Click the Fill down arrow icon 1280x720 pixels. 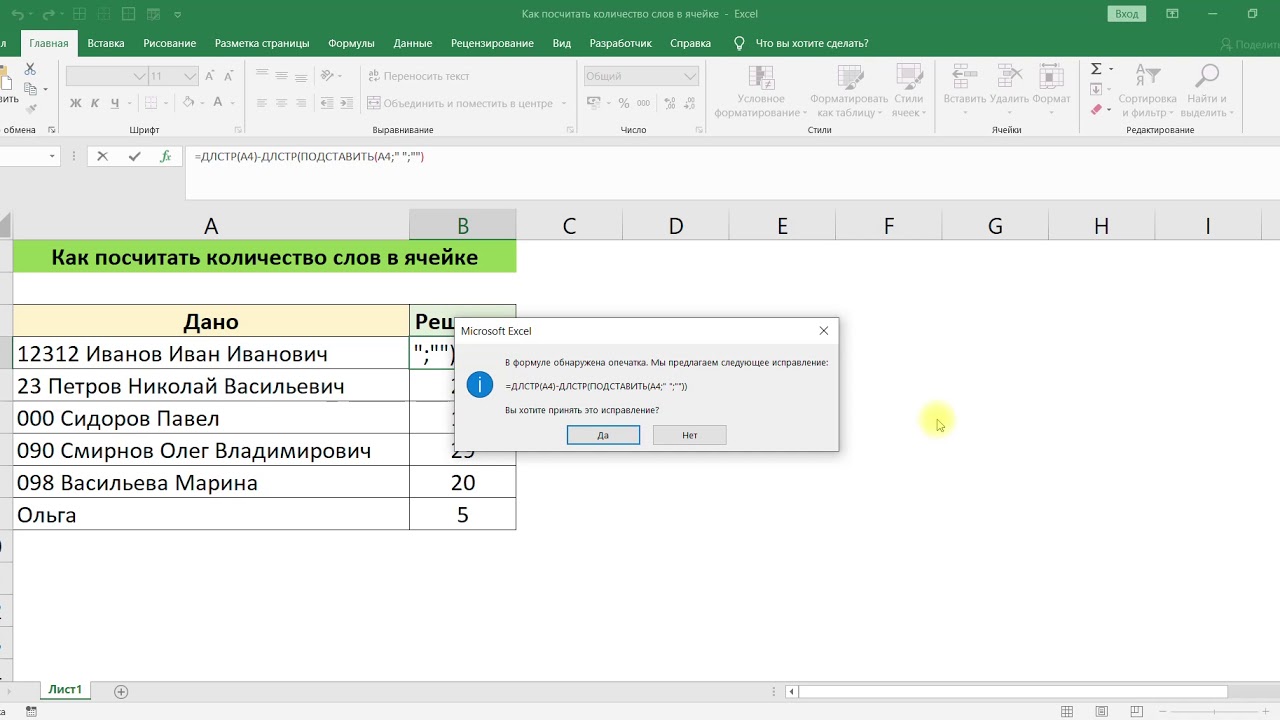pos(1096,90)
